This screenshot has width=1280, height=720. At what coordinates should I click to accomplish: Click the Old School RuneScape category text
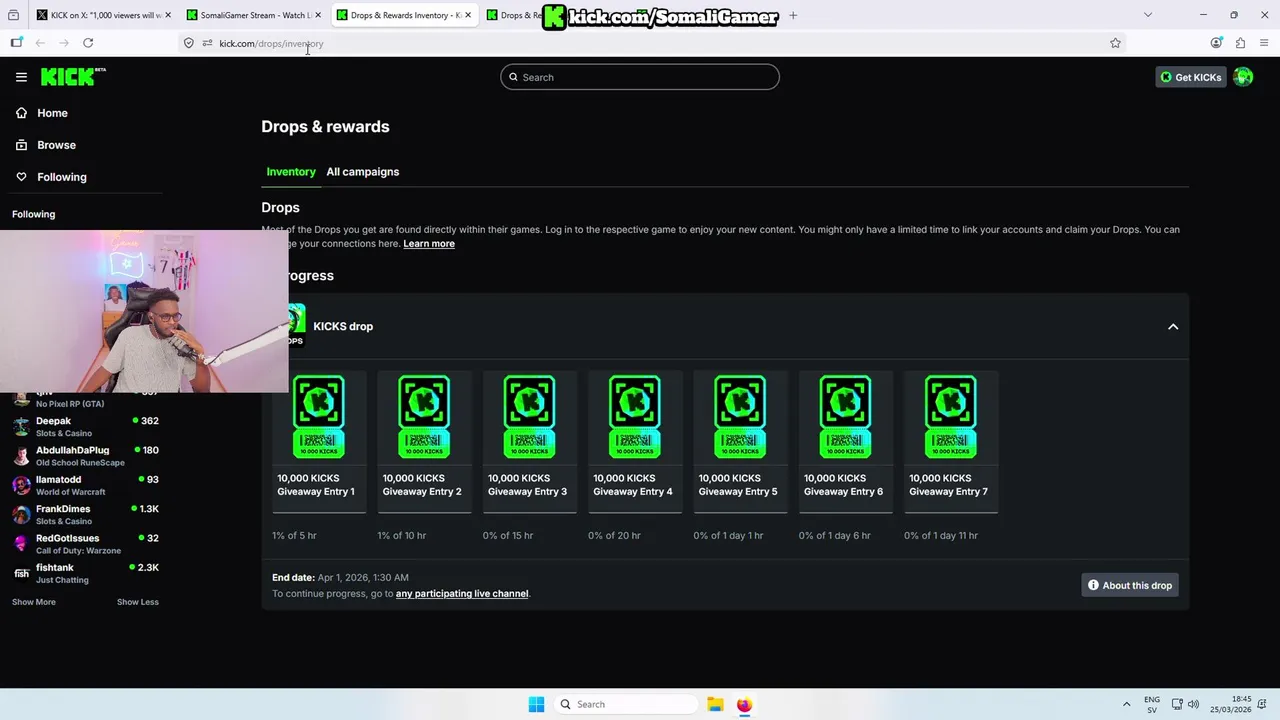pyautogui.click(x=80, y=463)
